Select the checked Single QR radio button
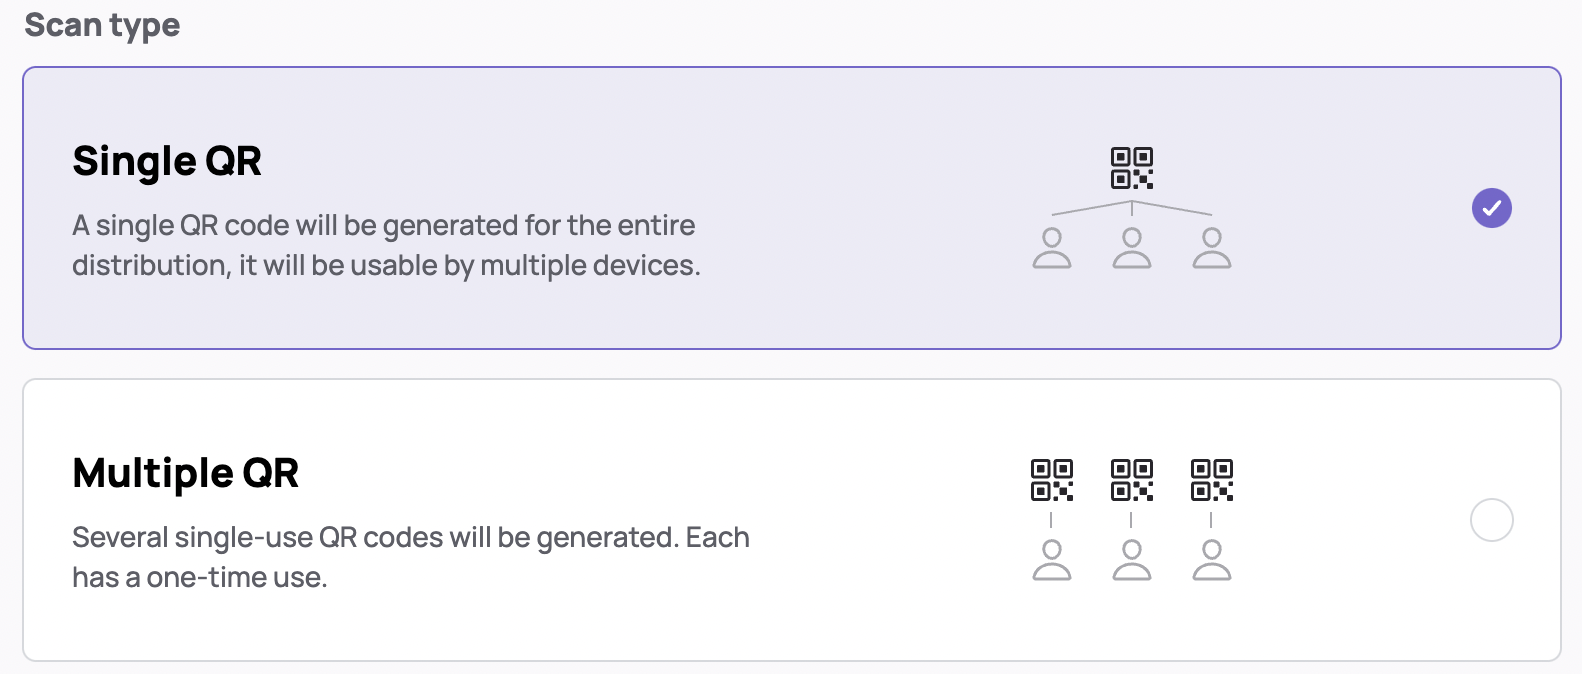The width and height of the screenshot is (1582, 674). point(1491,208)
